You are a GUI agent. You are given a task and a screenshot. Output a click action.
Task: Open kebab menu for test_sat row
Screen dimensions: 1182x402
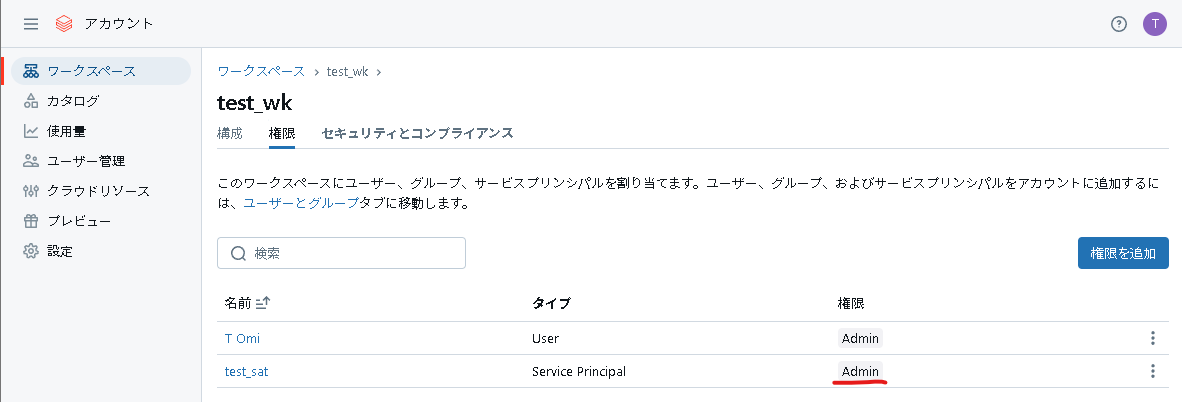point(1153,371)
